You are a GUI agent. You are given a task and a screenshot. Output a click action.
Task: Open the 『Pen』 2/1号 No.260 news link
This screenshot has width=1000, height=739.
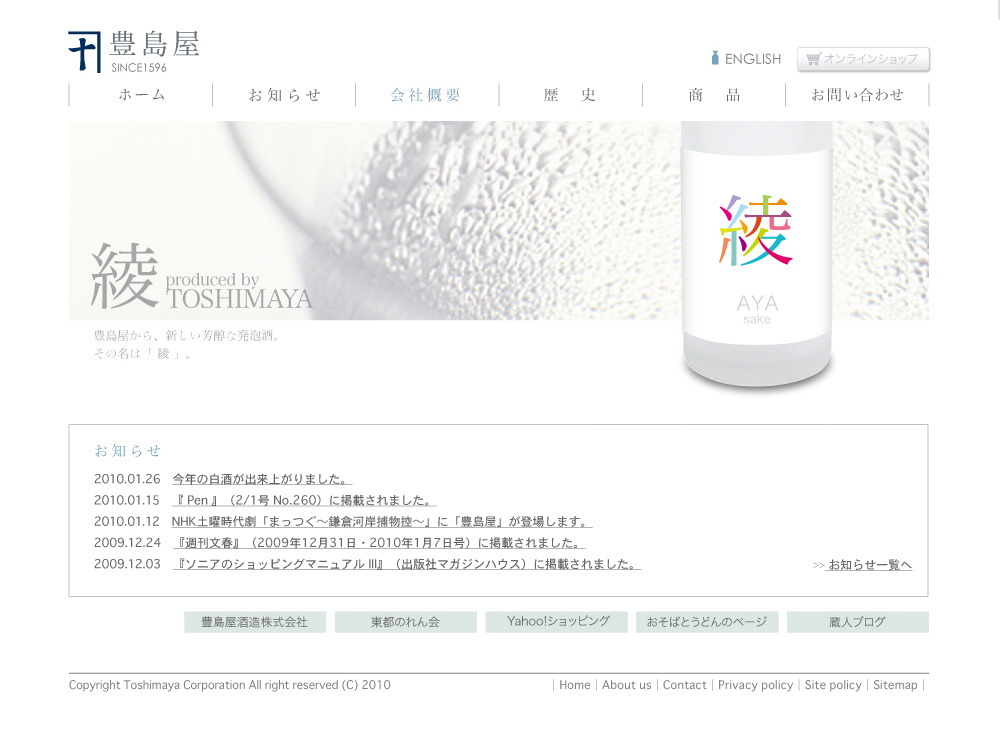(304, 501)
